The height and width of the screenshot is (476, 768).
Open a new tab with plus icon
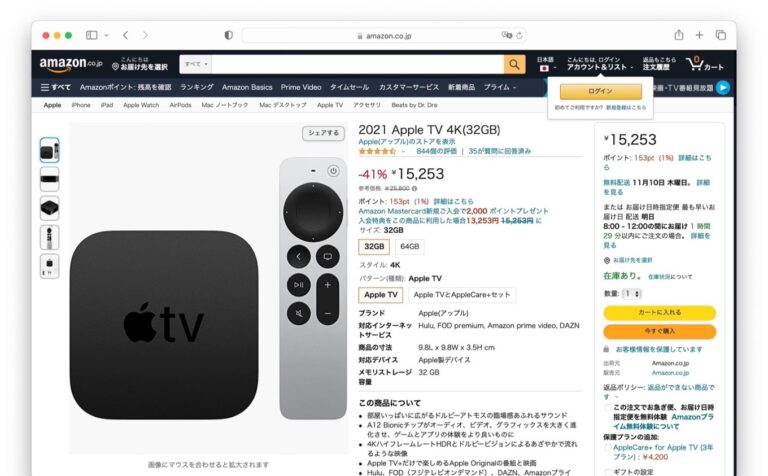point(699,35)
